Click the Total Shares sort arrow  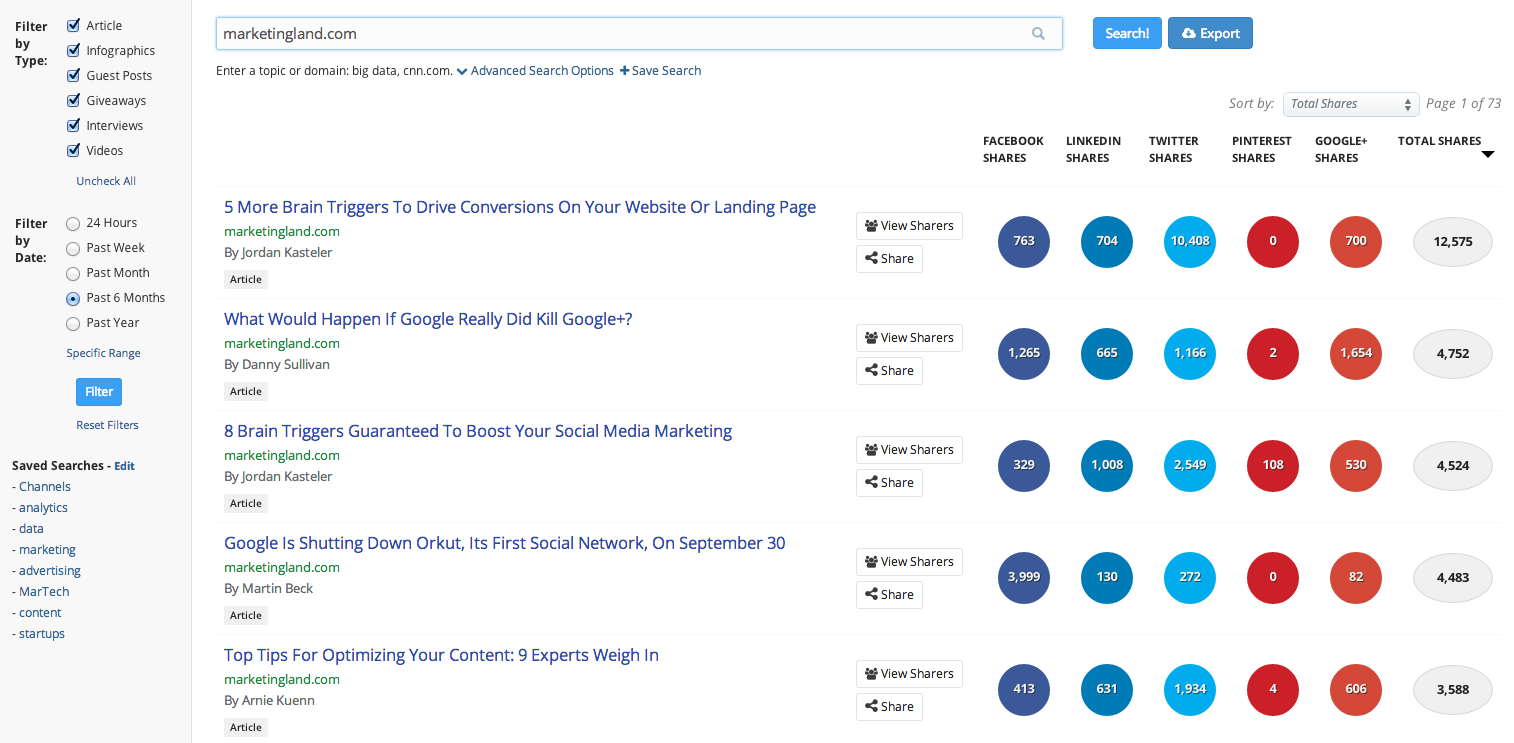[1488, 155]
